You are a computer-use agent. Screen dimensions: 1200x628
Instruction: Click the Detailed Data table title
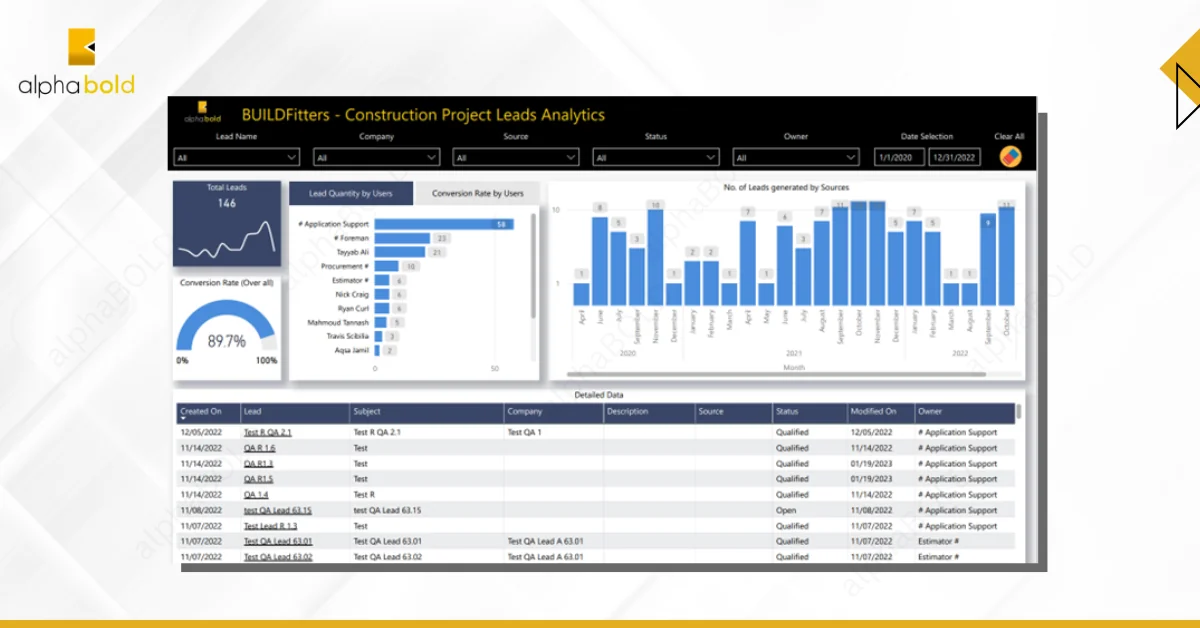pyautogui.click(x=599, y=395)
